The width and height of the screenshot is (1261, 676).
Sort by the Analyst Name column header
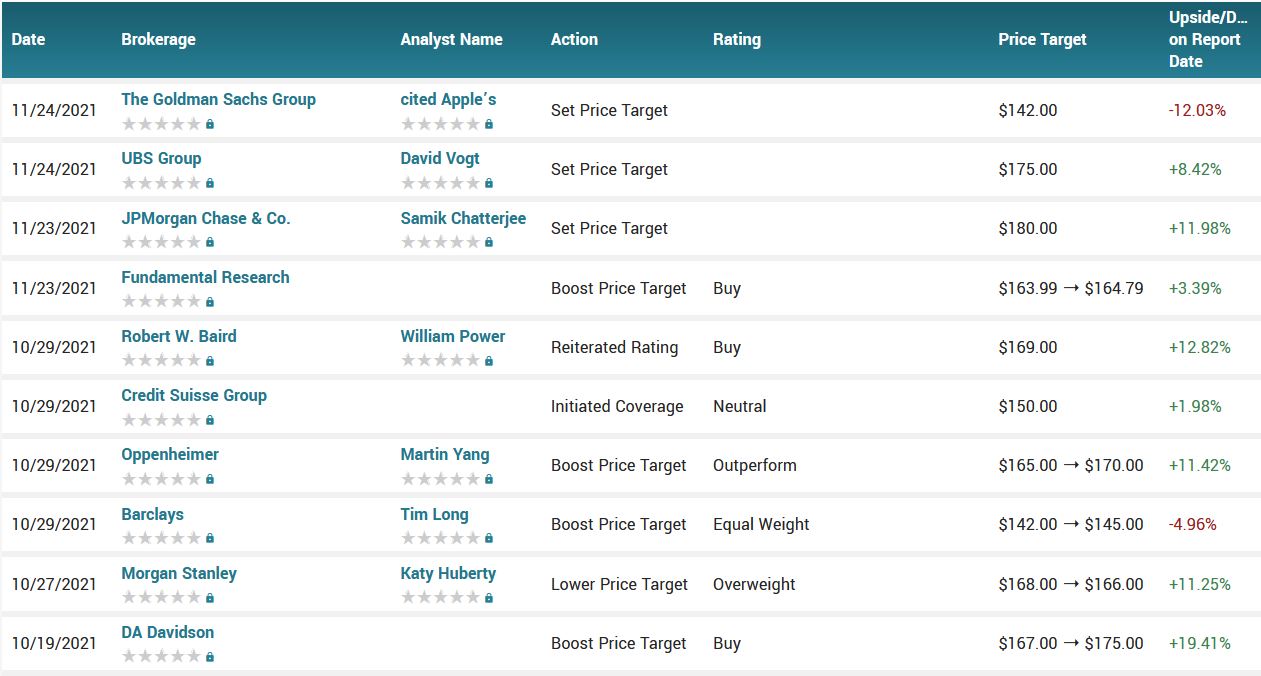pos(451,40)
